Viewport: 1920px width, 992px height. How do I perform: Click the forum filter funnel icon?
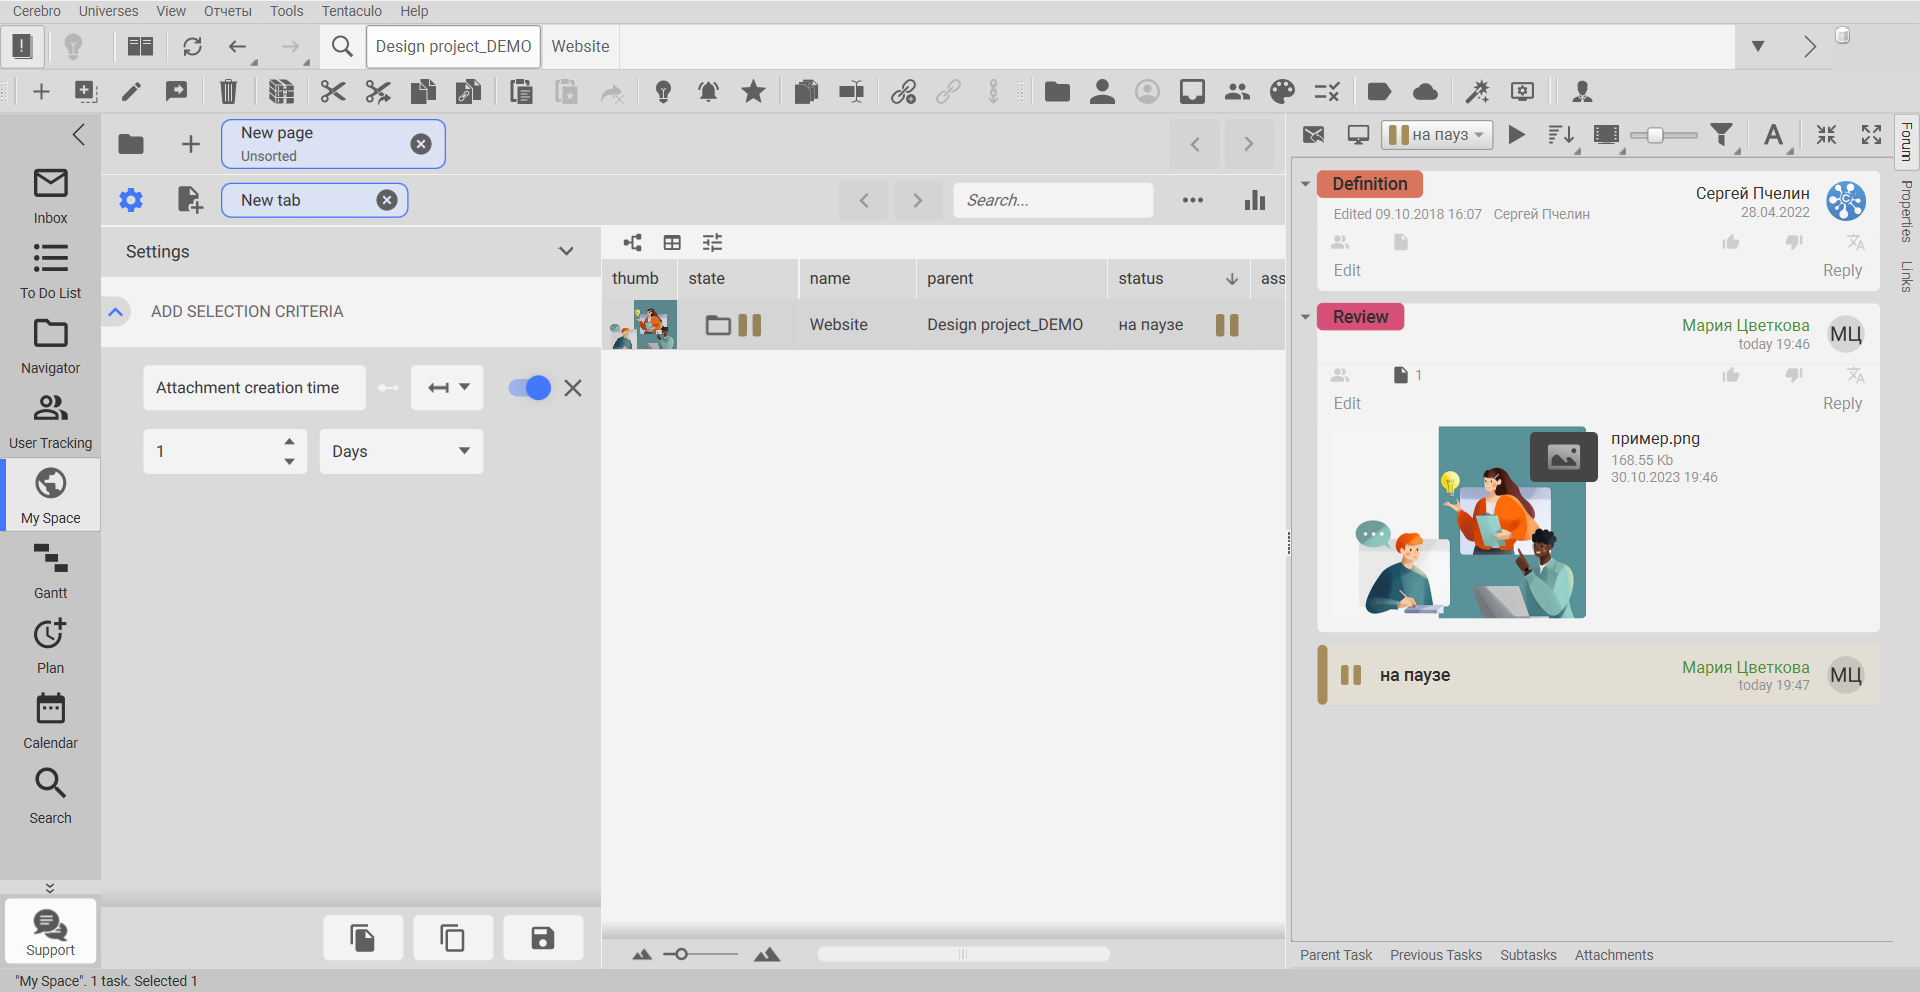(1722, 134)
